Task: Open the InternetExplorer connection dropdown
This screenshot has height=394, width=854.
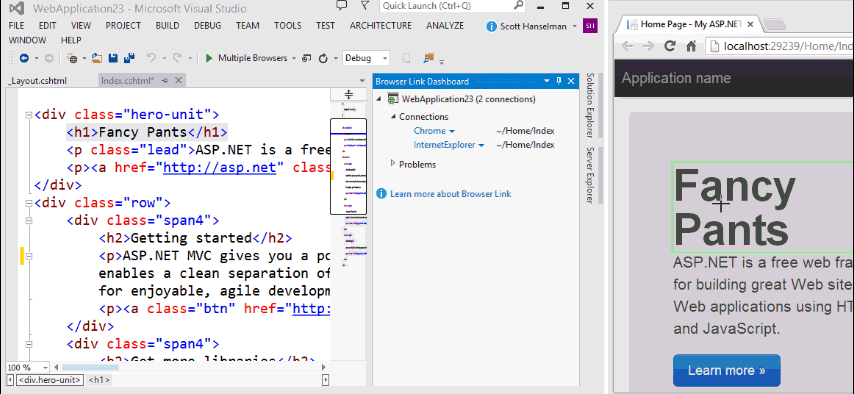Action: (481, 146)
